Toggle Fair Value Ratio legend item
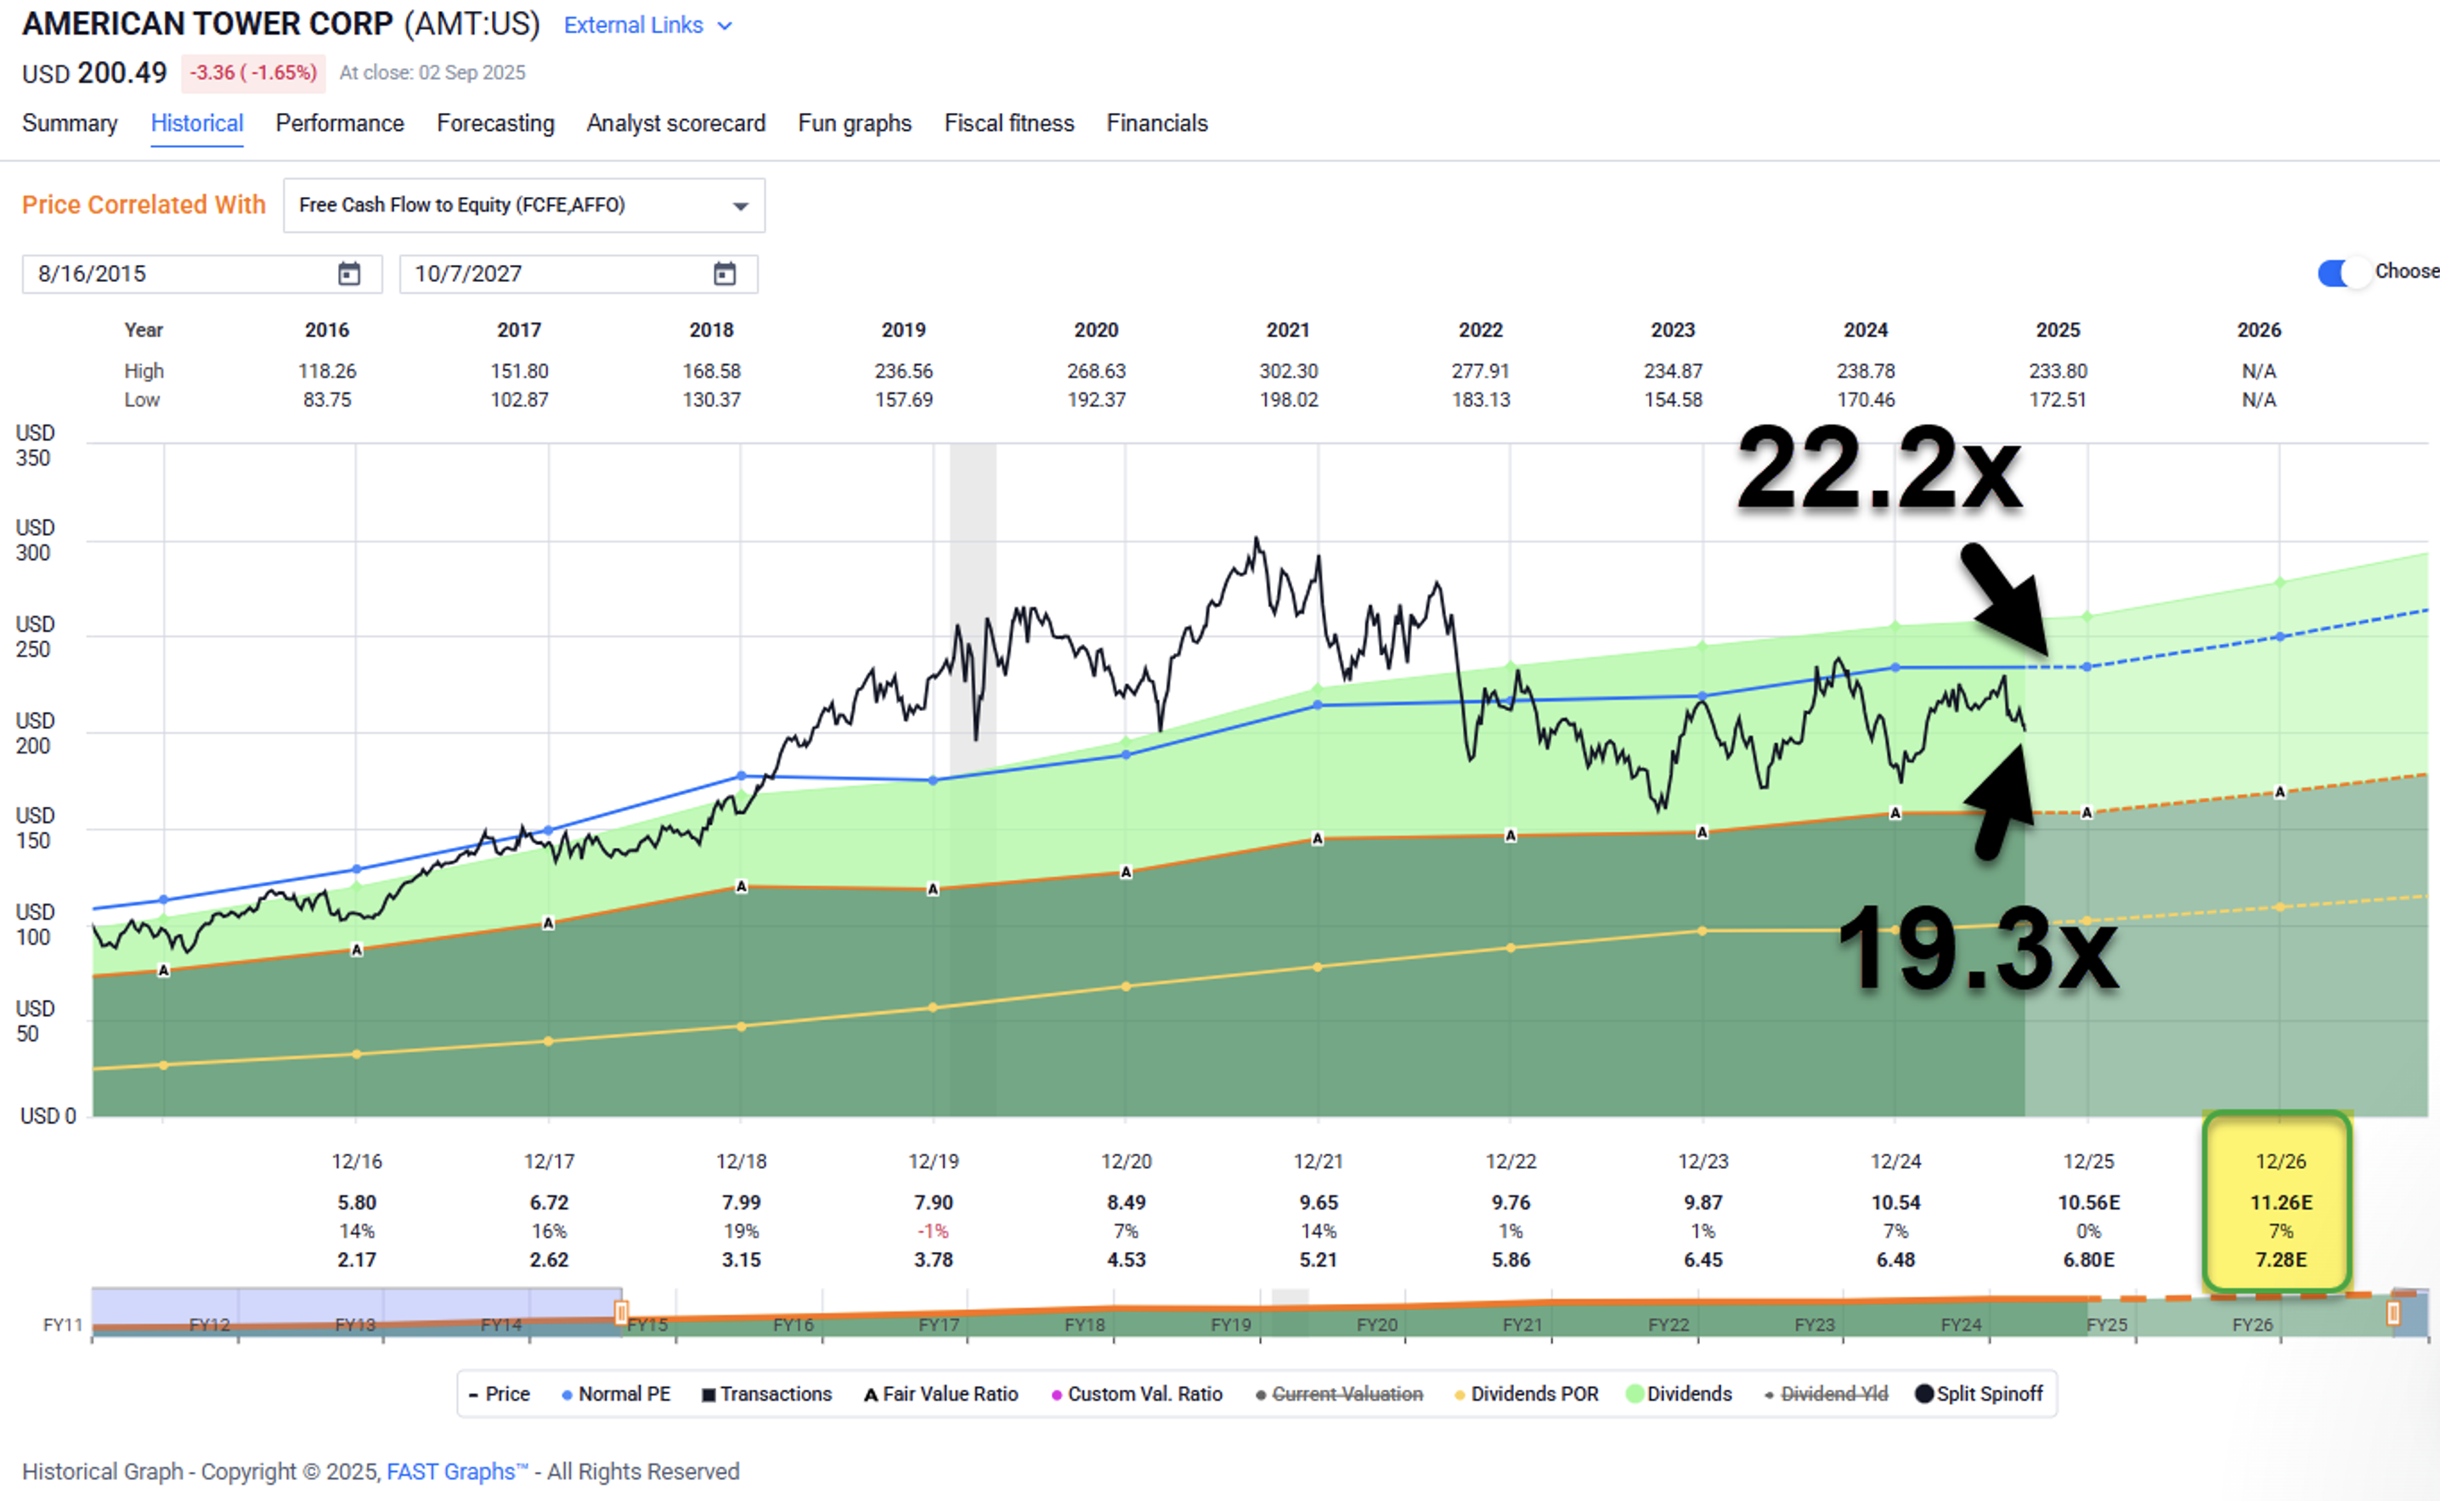 941,1394
